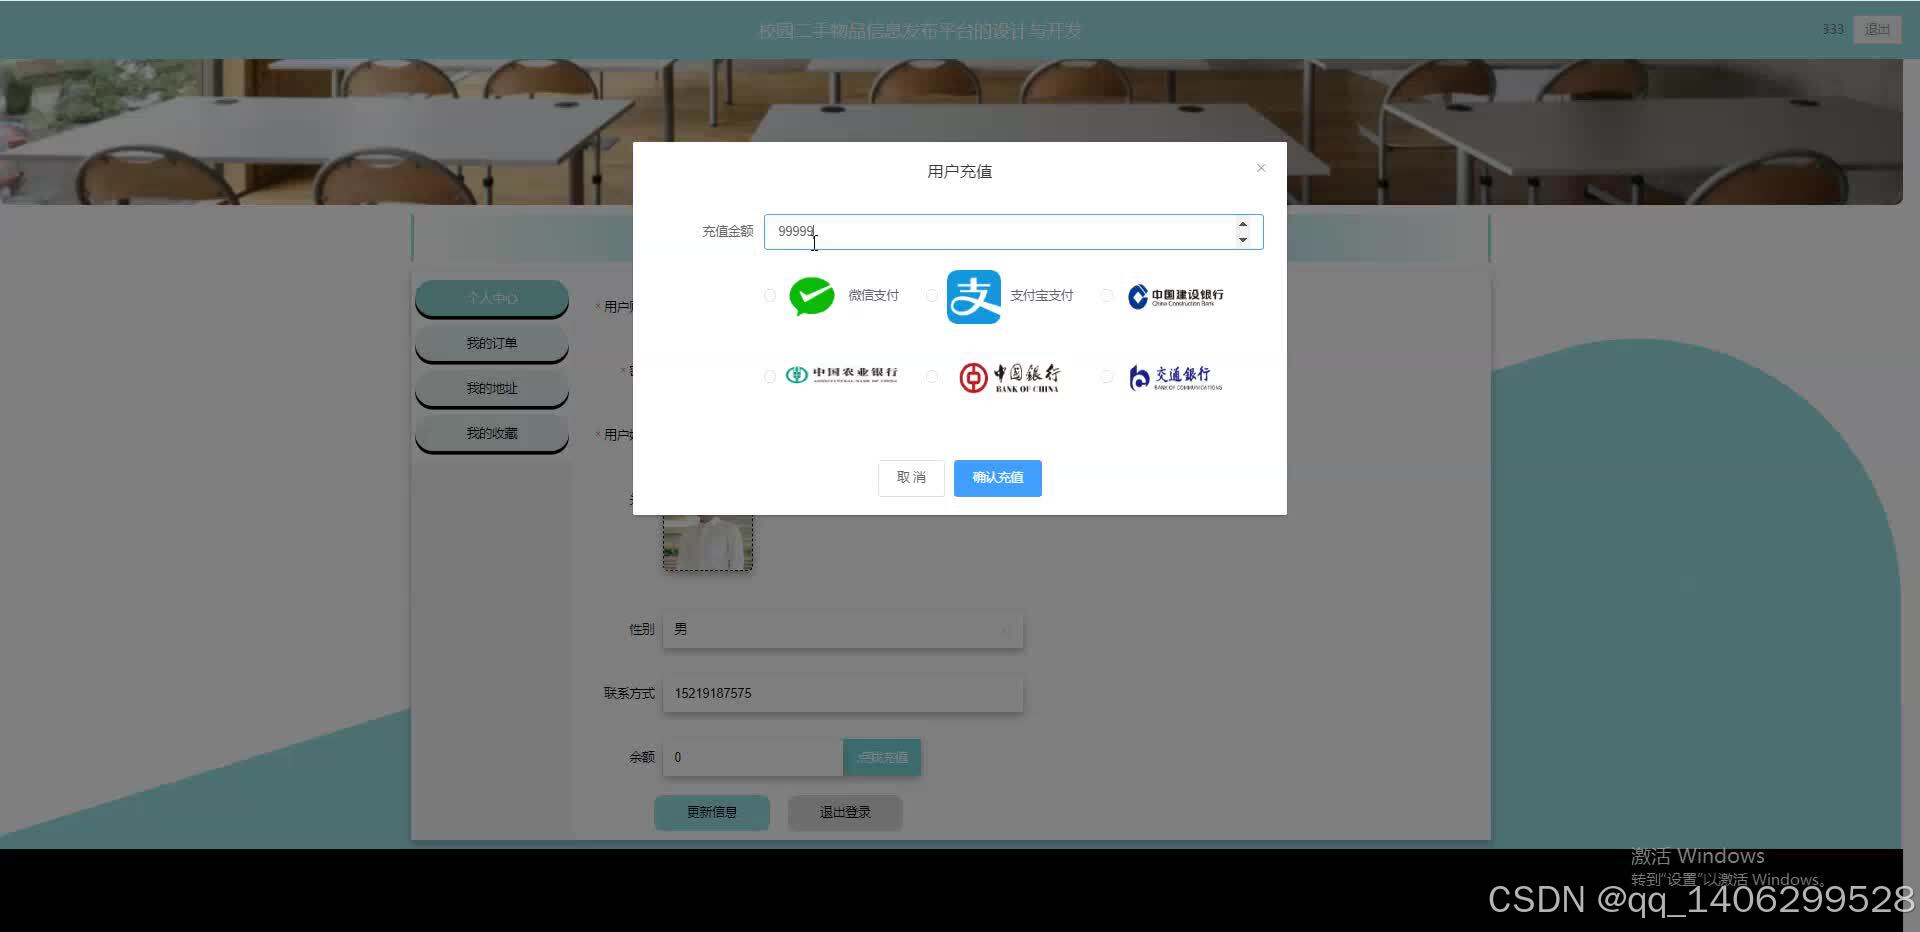This screenshot has width=1920, height=932.
Task: Decrease recharge amount with down arrow
Action: pos(1242,239)
